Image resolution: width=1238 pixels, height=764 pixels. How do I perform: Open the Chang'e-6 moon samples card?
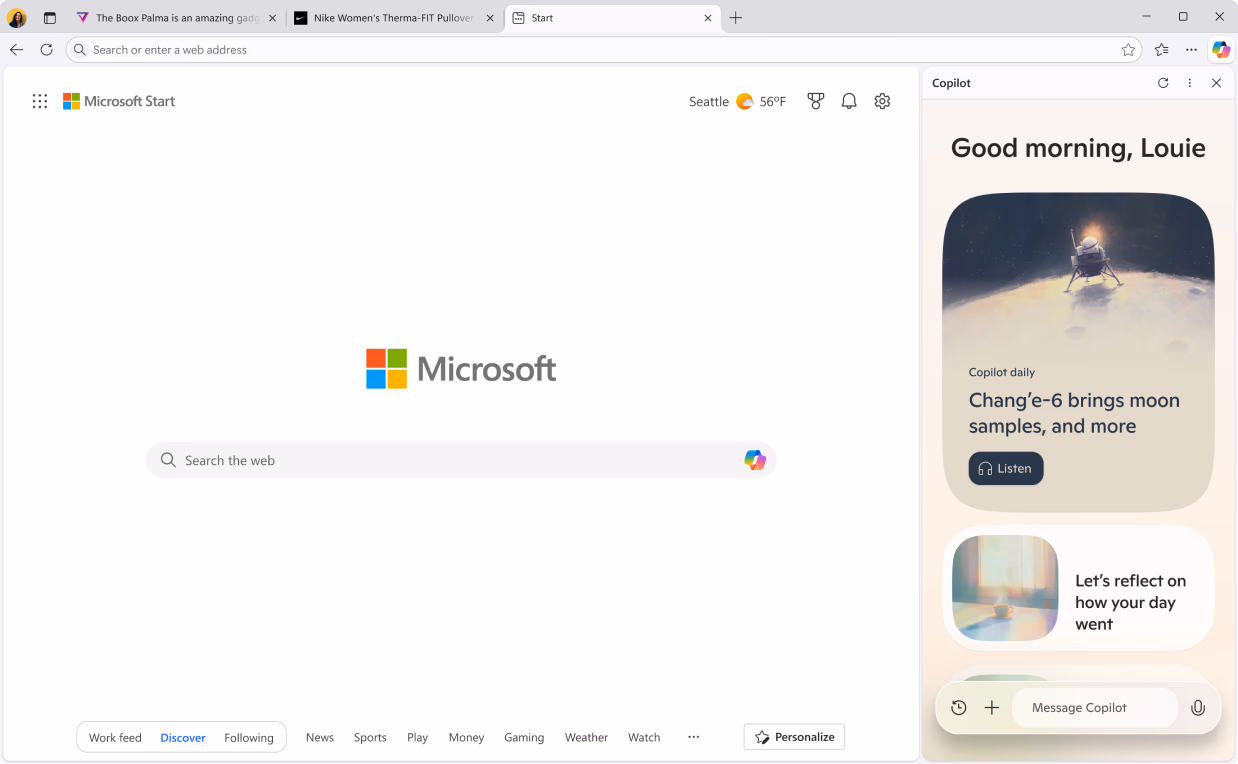coord(1078,352)
